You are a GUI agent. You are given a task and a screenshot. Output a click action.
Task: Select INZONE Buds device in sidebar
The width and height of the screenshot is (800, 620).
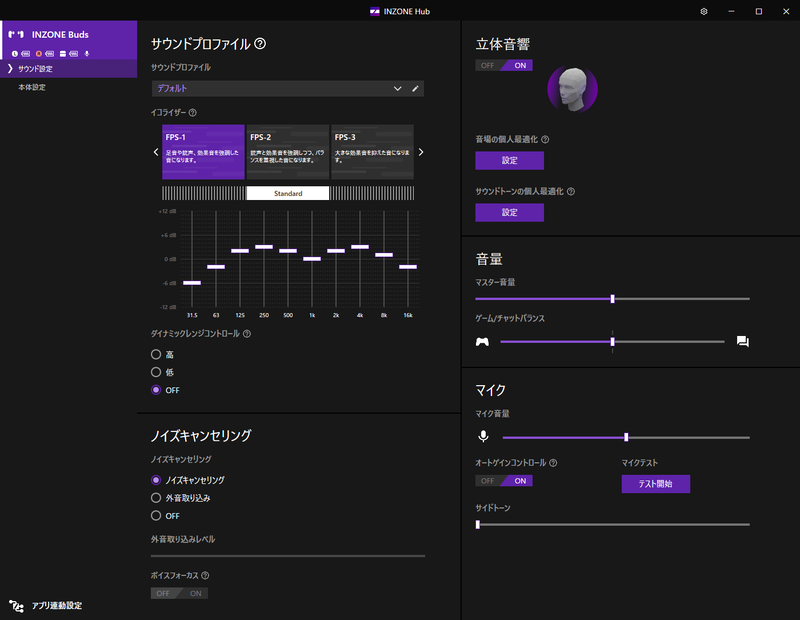coord(68,40)
